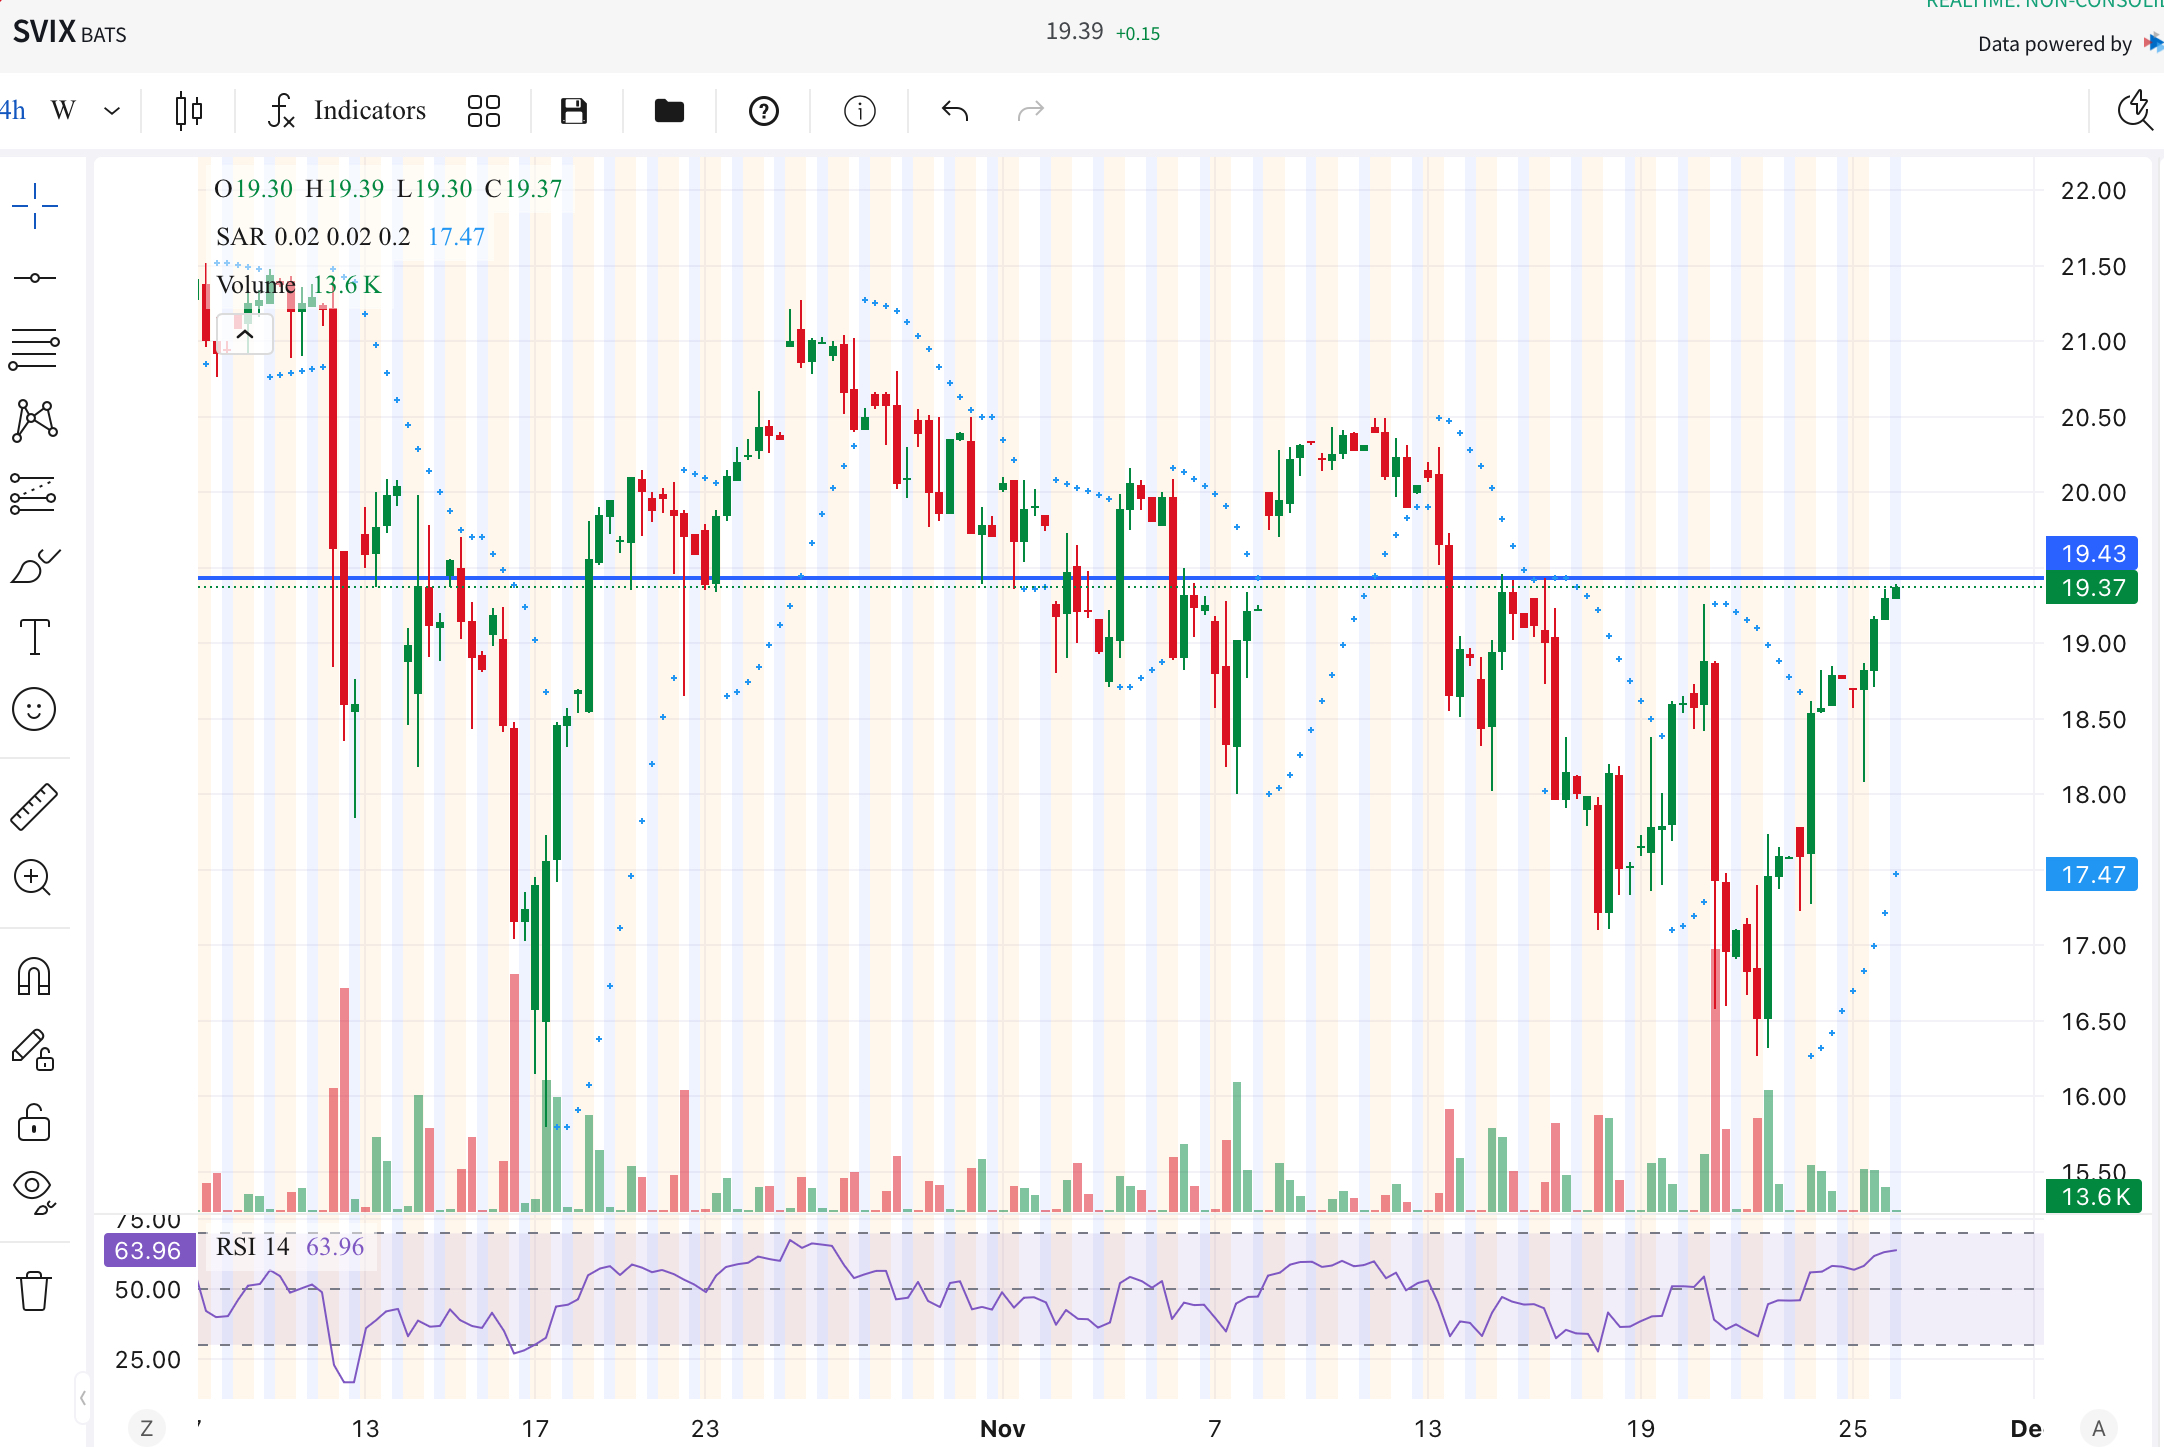Open candlestick chart style selector

coord(188,110)
